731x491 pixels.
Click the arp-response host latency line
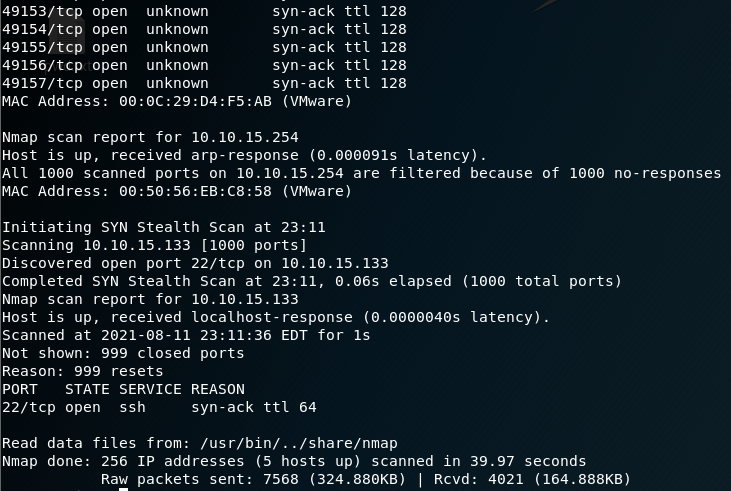click(x=244, y=155)
